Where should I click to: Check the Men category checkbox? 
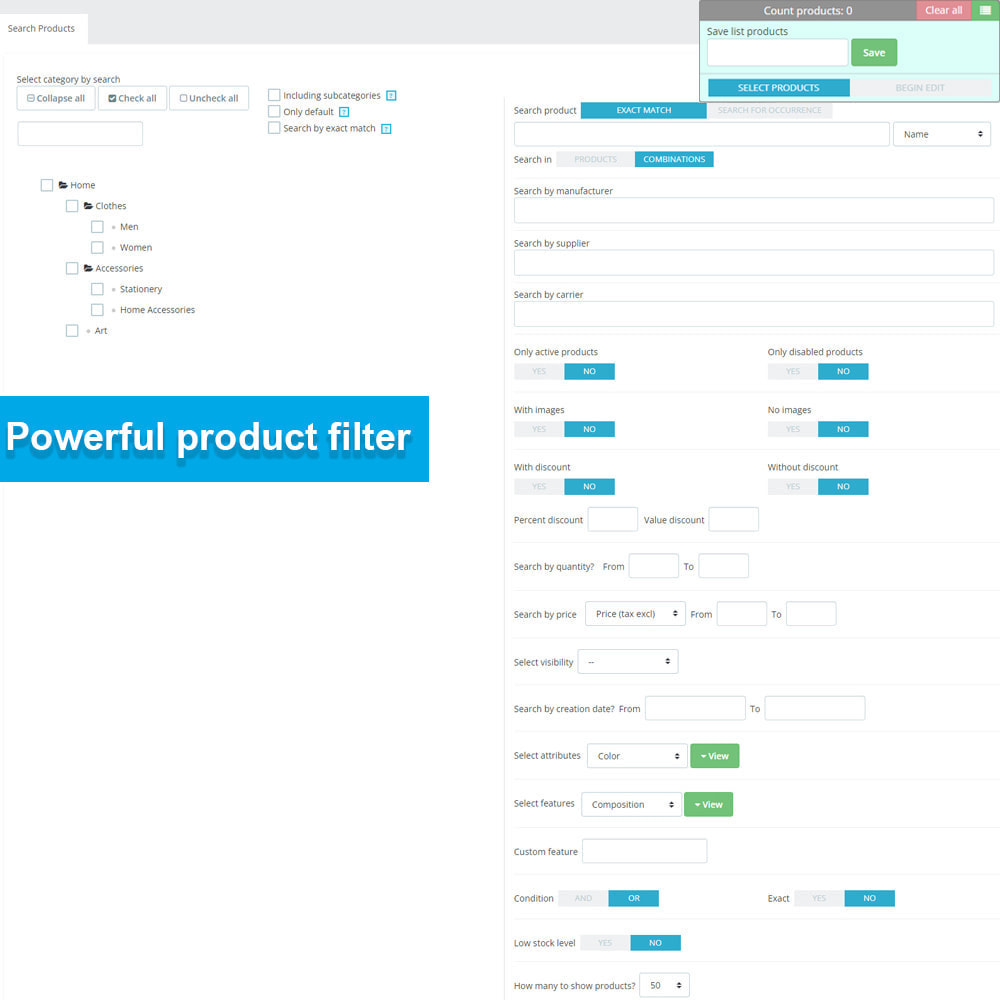(x=97, y=226)
